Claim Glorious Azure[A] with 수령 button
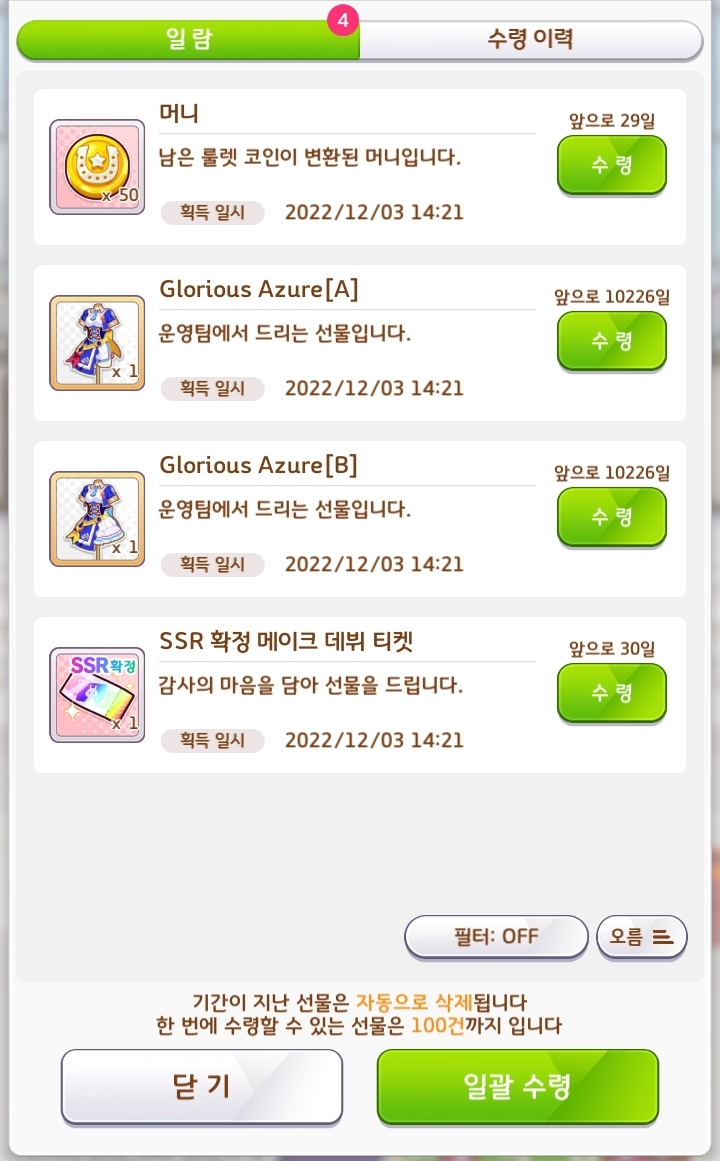This screenshot has width=720, height=1161. (x=612, y=341)
